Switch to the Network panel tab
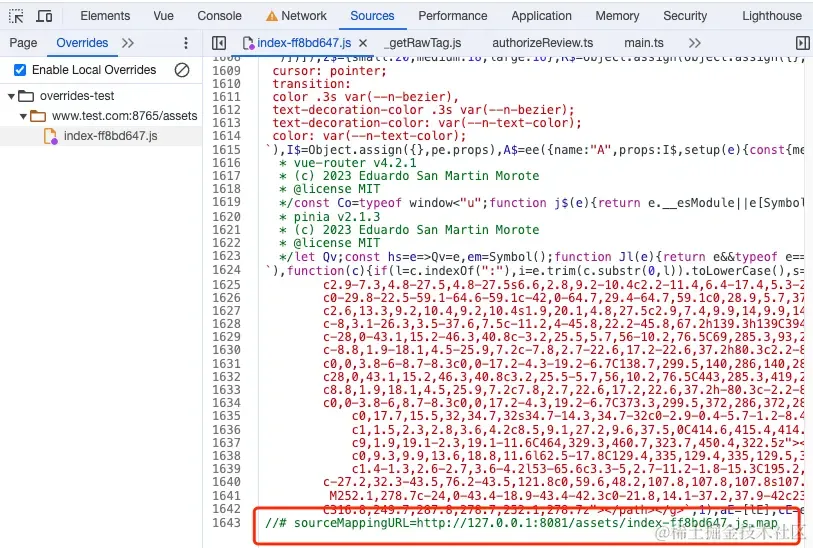Screen dimensions: 813x548 coord(303,16)
